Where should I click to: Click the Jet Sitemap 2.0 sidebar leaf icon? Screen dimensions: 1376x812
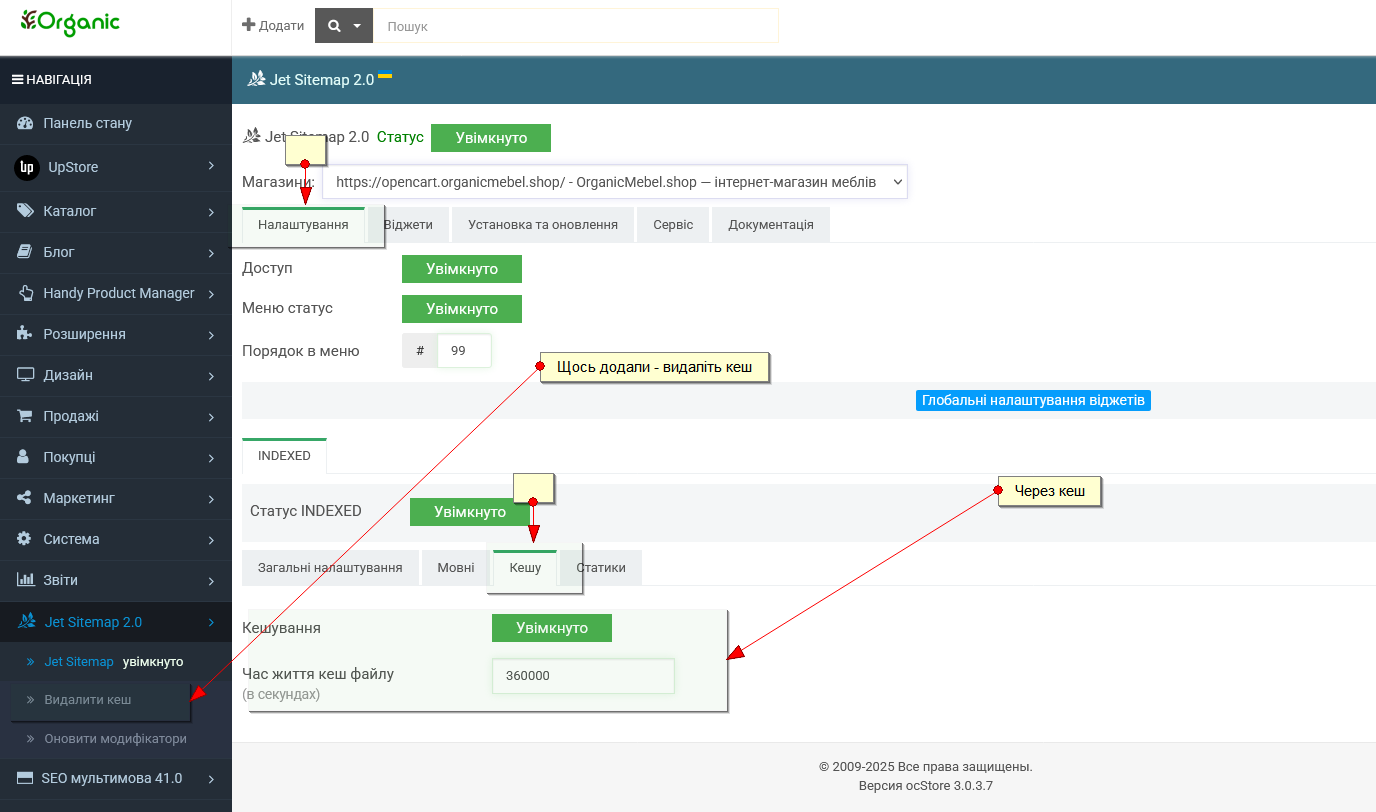tap(27, 622)
